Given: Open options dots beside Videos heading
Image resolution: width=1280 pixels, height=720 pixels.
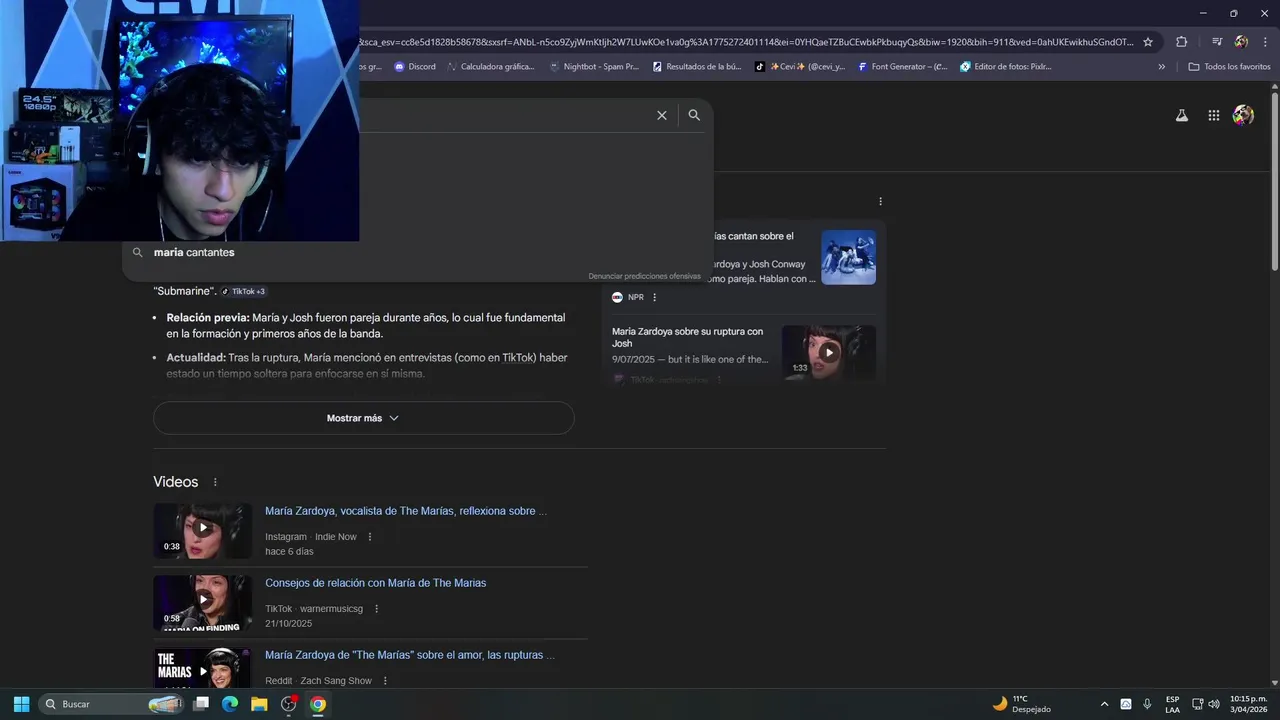Looking at the screenshot, I should (x=215, y=482).
